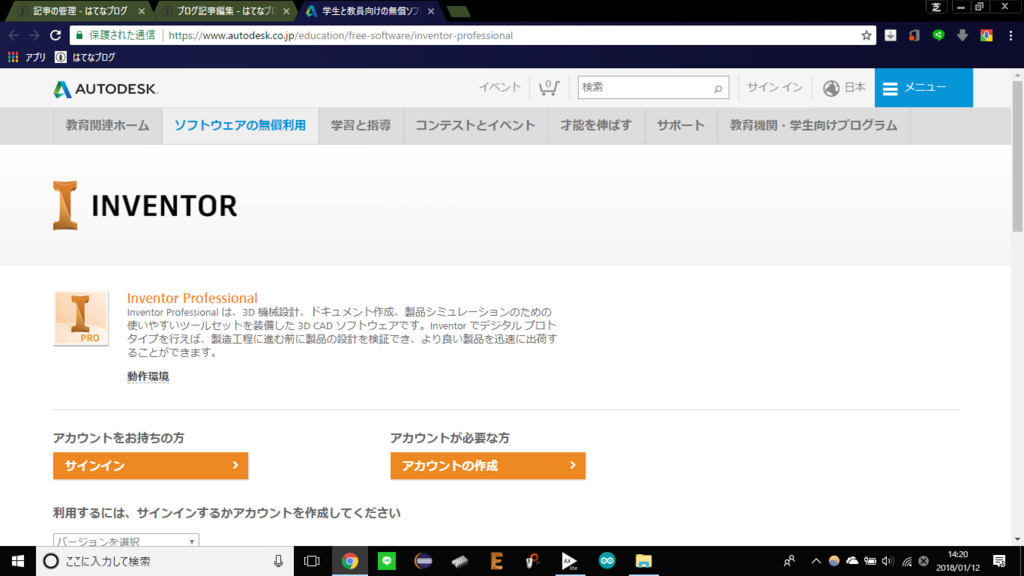Click the large Inventor I logo
The width and height of the screenshot is (1024, 576).
(65, 206)
